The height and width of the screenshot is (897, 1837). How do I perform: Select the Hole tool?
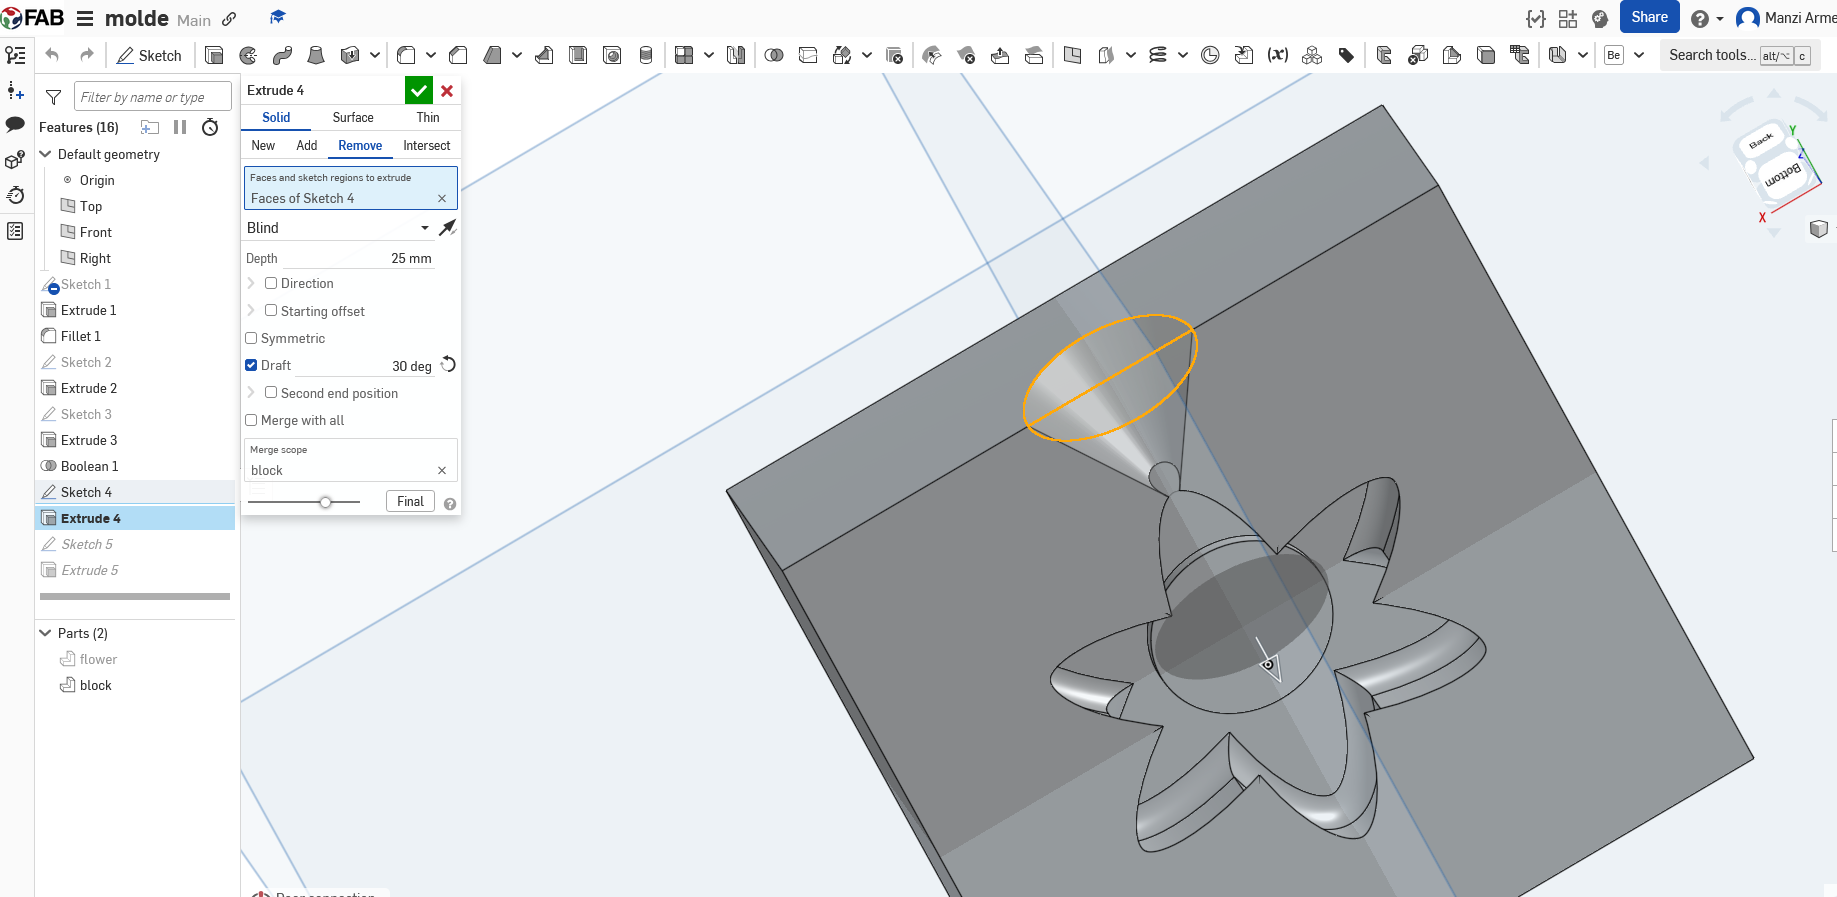(612, 55)
